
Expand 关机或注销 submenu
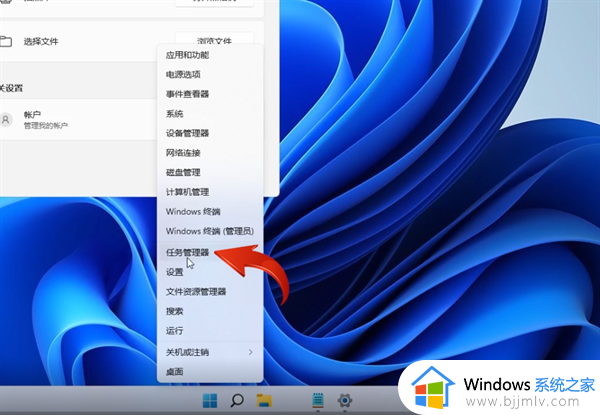(210, 352)
